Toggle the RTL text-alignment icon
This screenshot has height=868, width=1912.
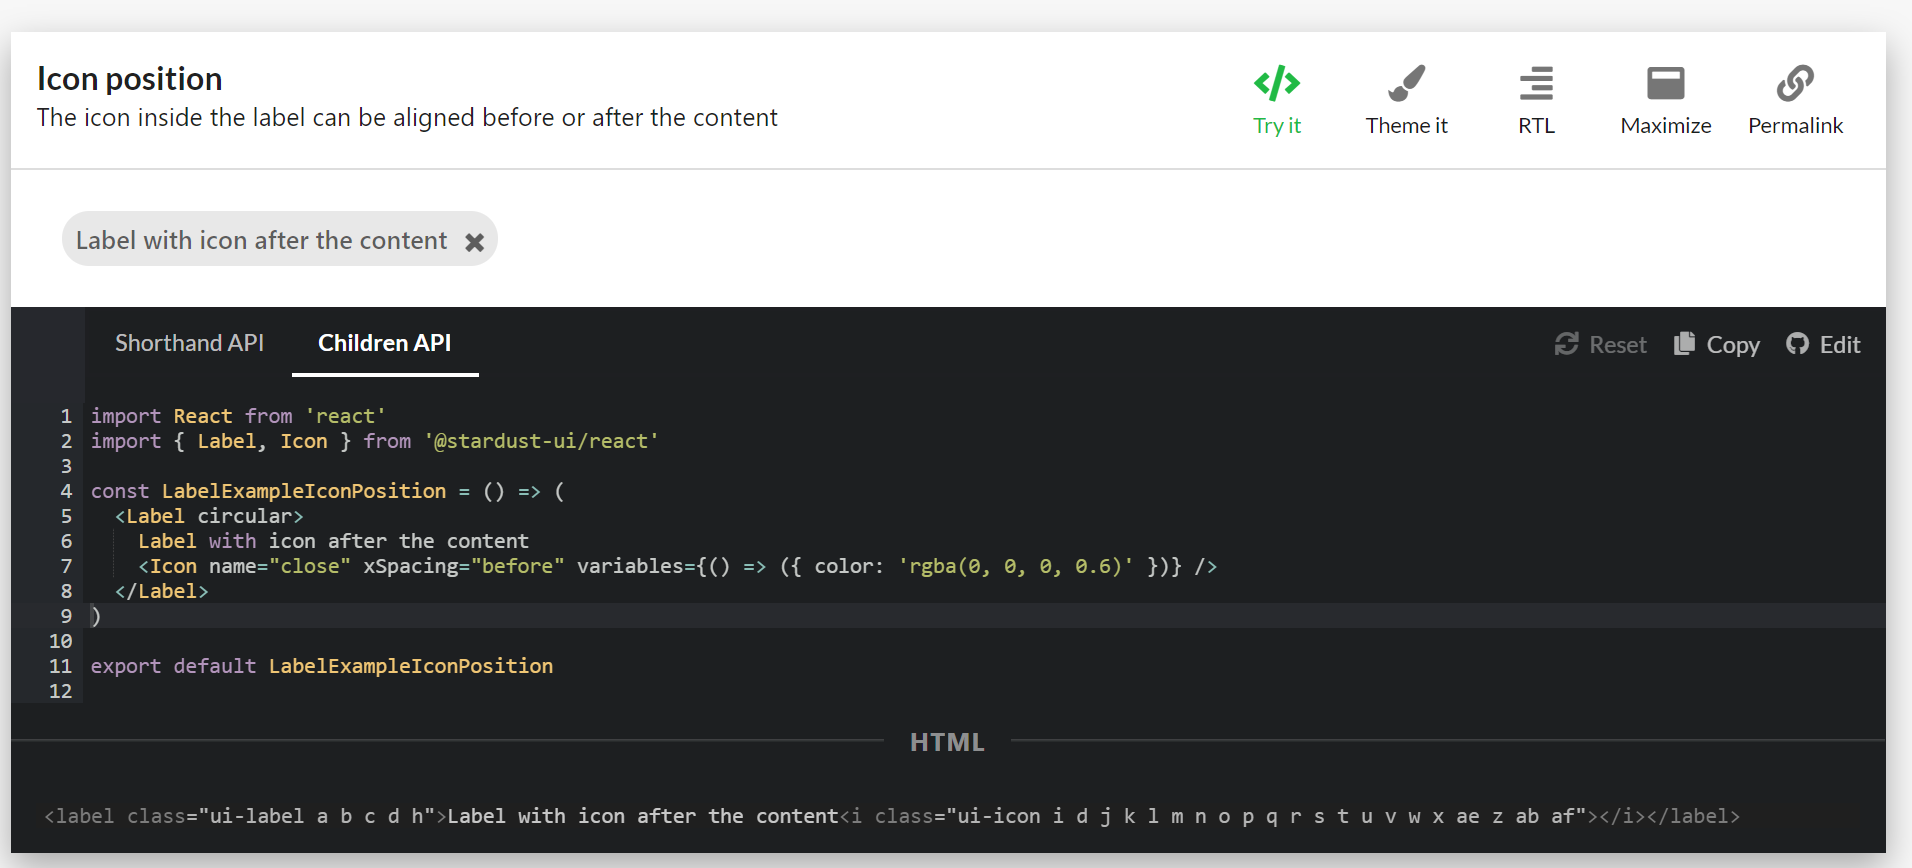coord(1536,83)
